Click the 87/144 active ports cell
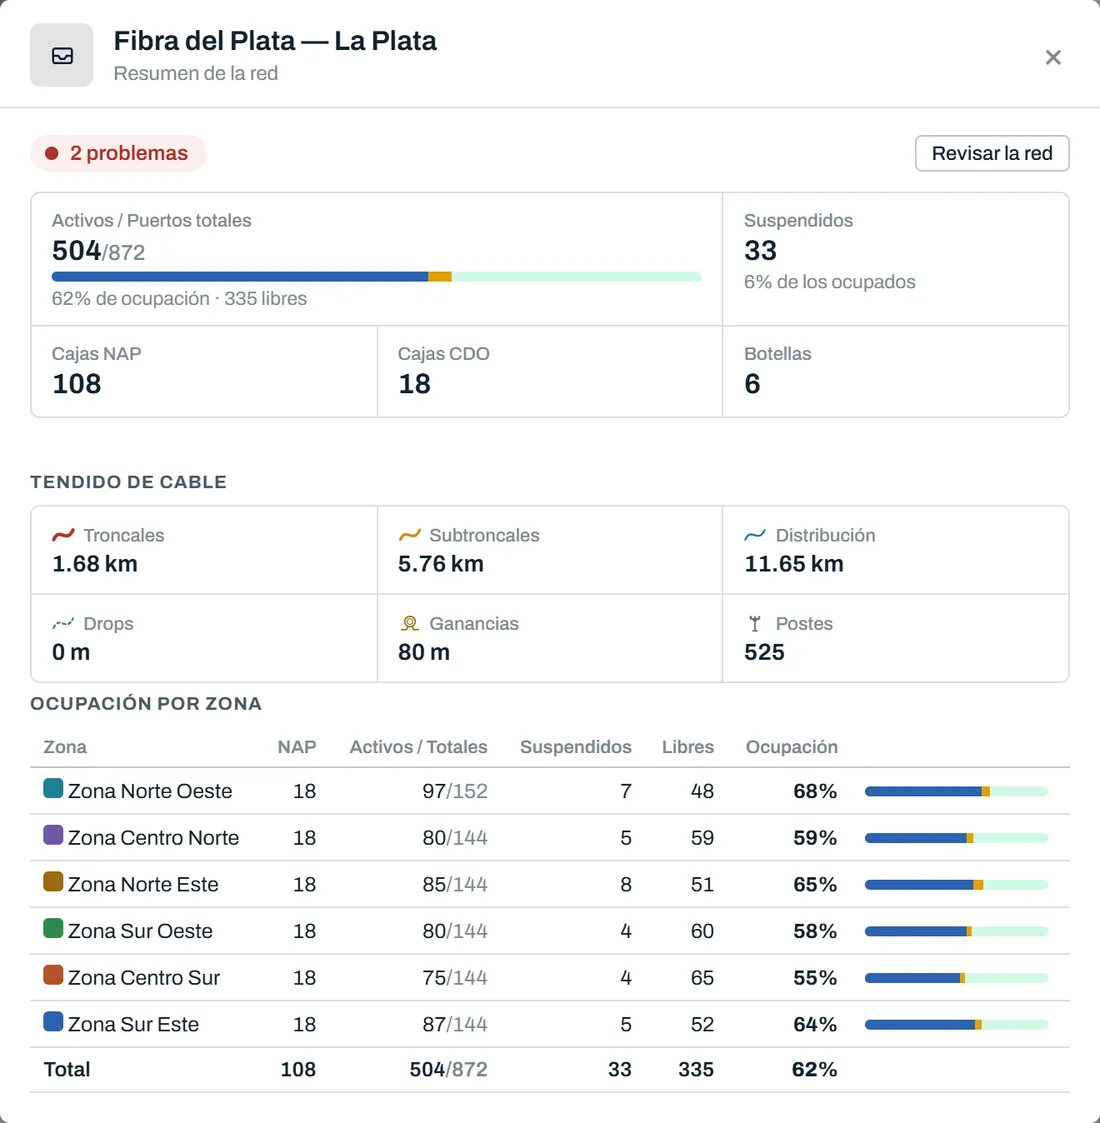 455,1024
